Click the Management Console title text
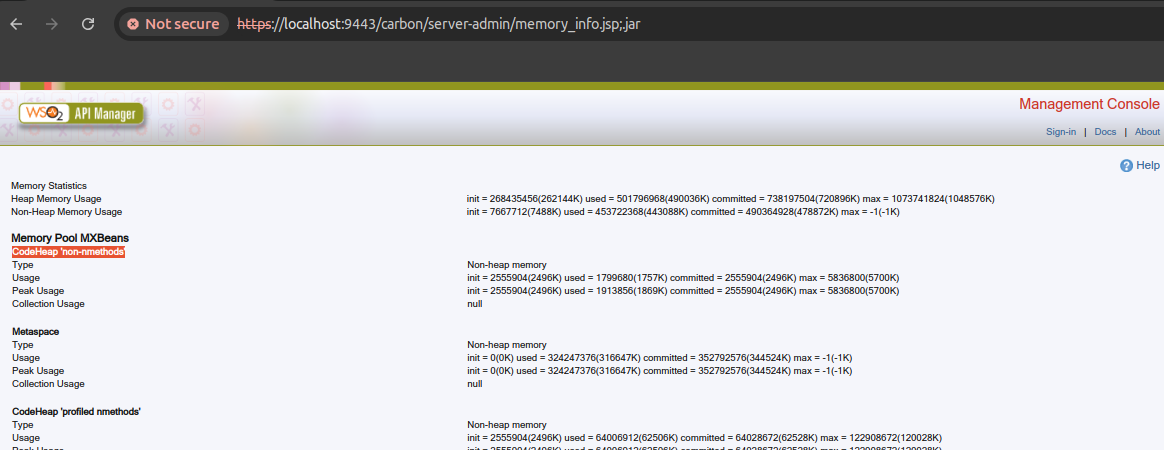Viewport: 1164px width, 450px height. (1089, 104)
